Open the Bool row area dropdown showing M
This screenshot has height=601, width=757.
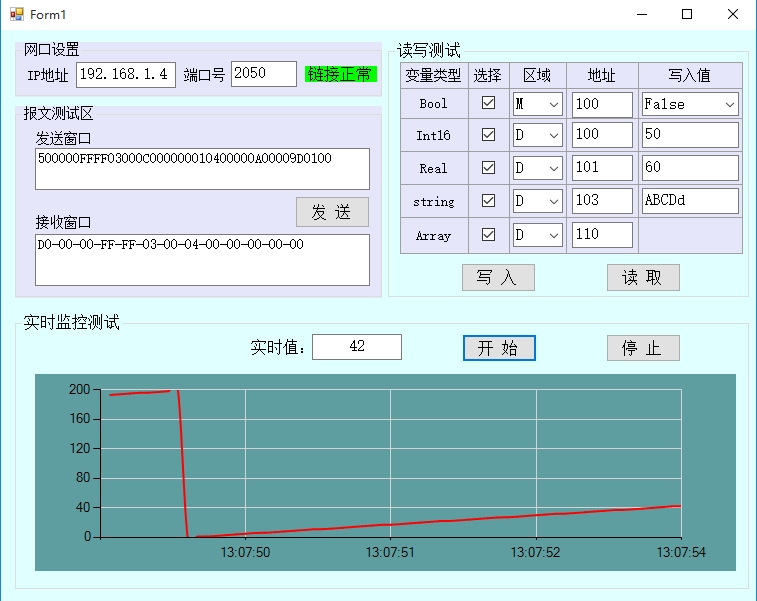point(538,104)
